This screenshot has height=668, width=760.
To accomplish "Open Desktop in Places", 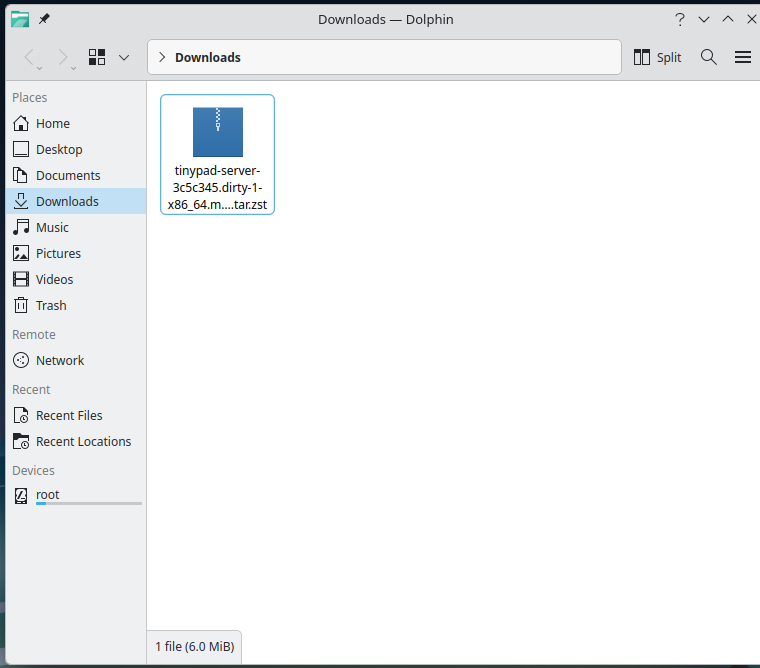I will (x=76, y=149).
